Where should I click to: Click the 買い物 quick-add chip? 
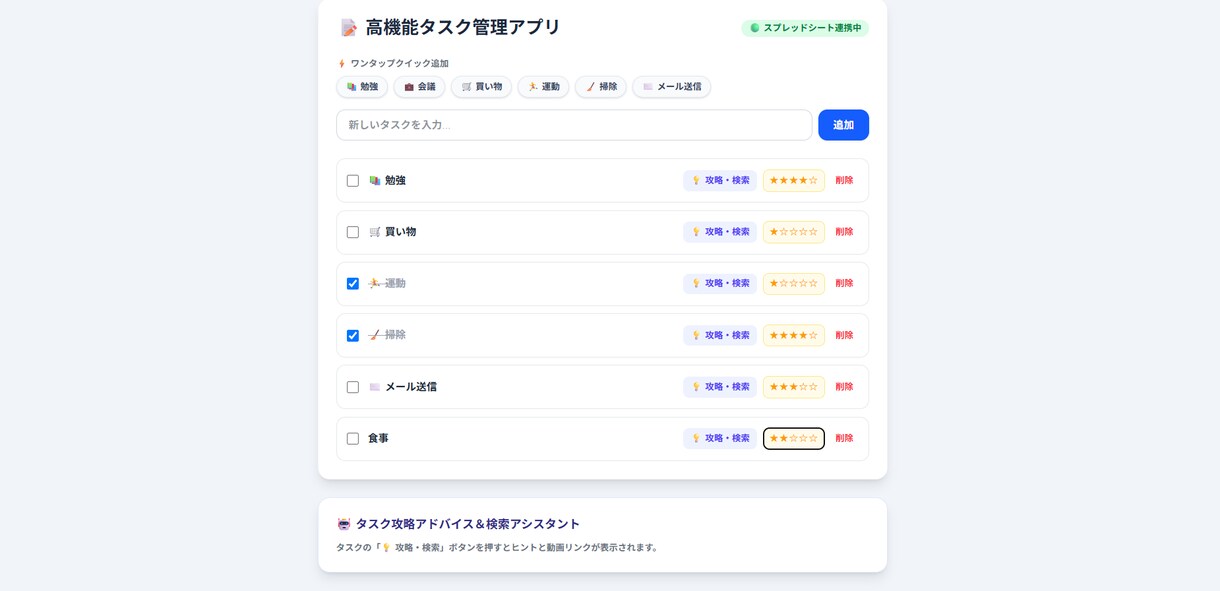(x=481, y=87)
